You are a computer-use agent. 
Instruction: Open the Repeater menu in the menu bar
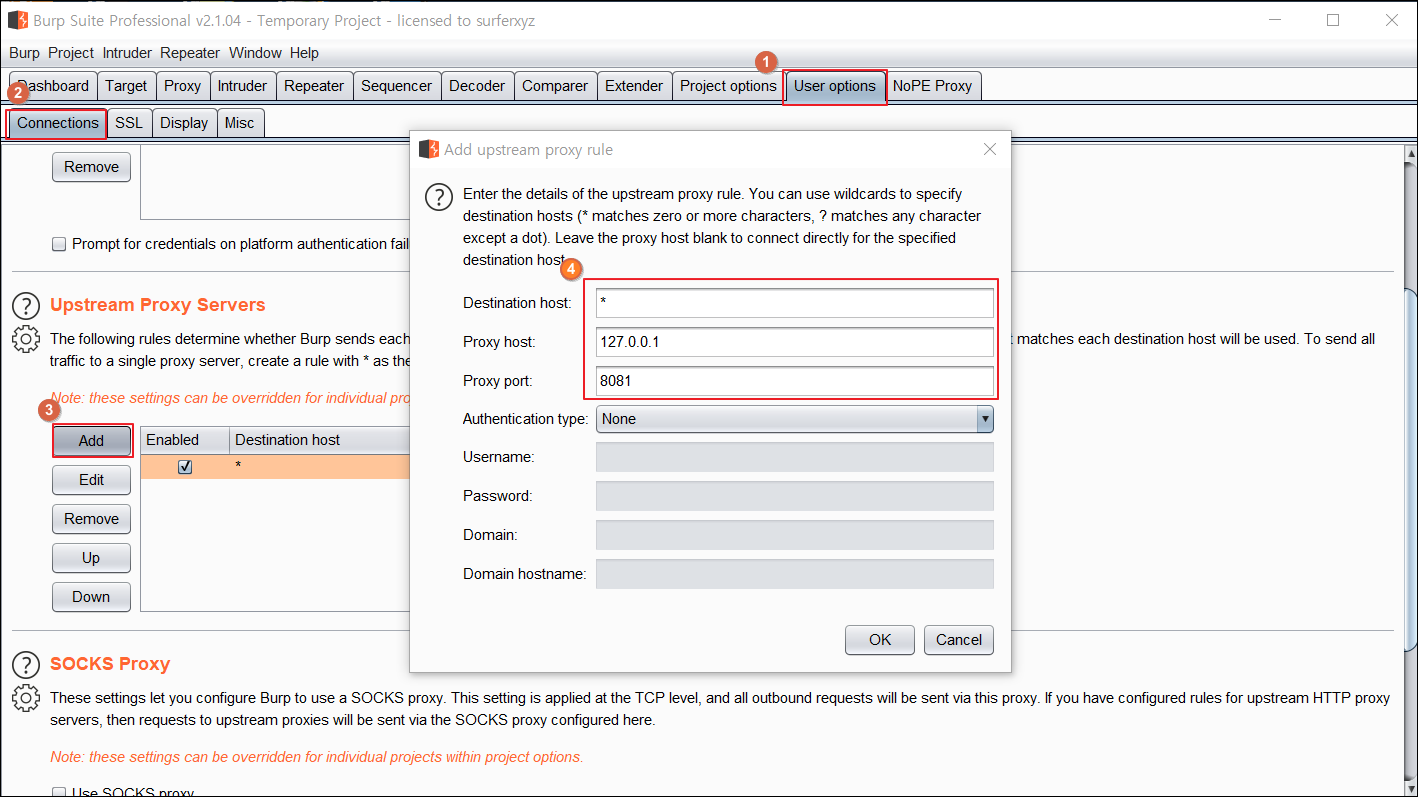[x=190, y=53]
